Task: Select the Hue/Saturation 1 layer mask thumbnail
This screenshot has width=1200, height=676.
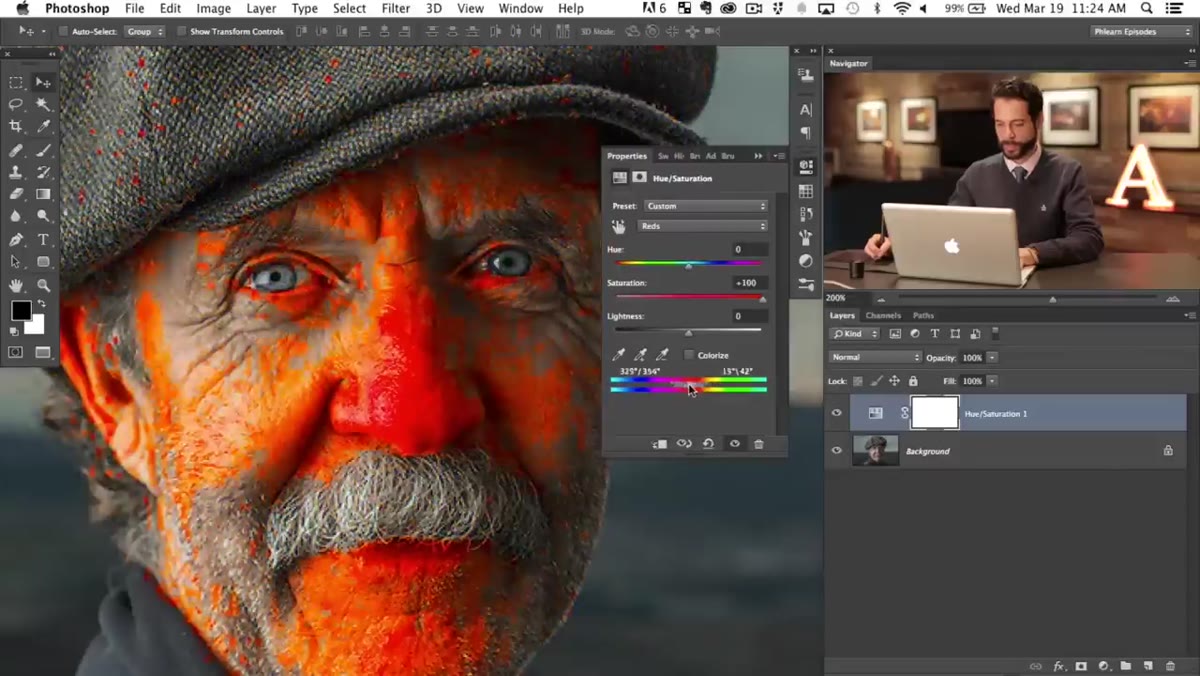Action: (x=935, y=413)
